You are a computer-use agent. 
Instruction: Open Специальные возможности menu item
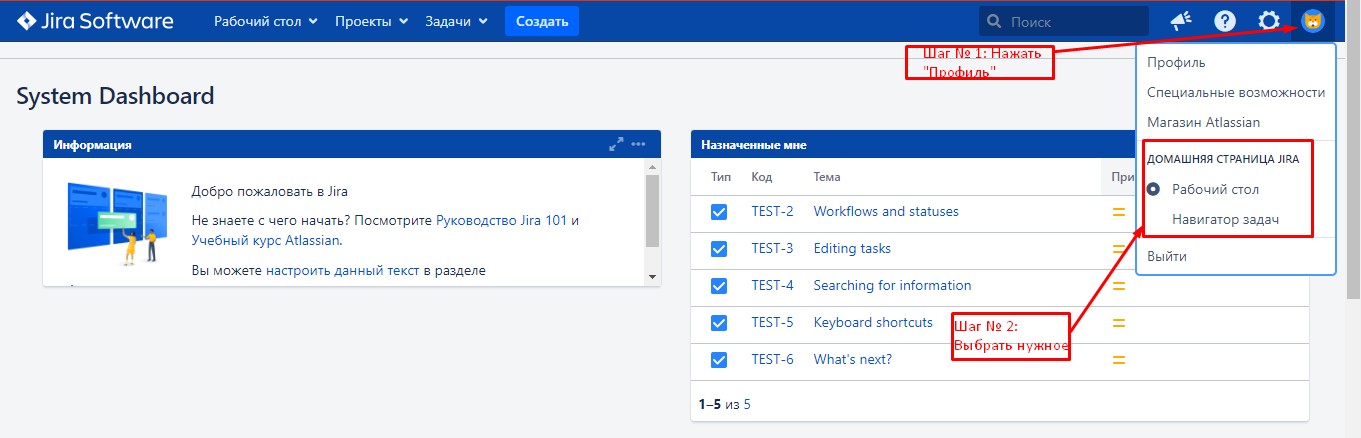coord(1236,92)
